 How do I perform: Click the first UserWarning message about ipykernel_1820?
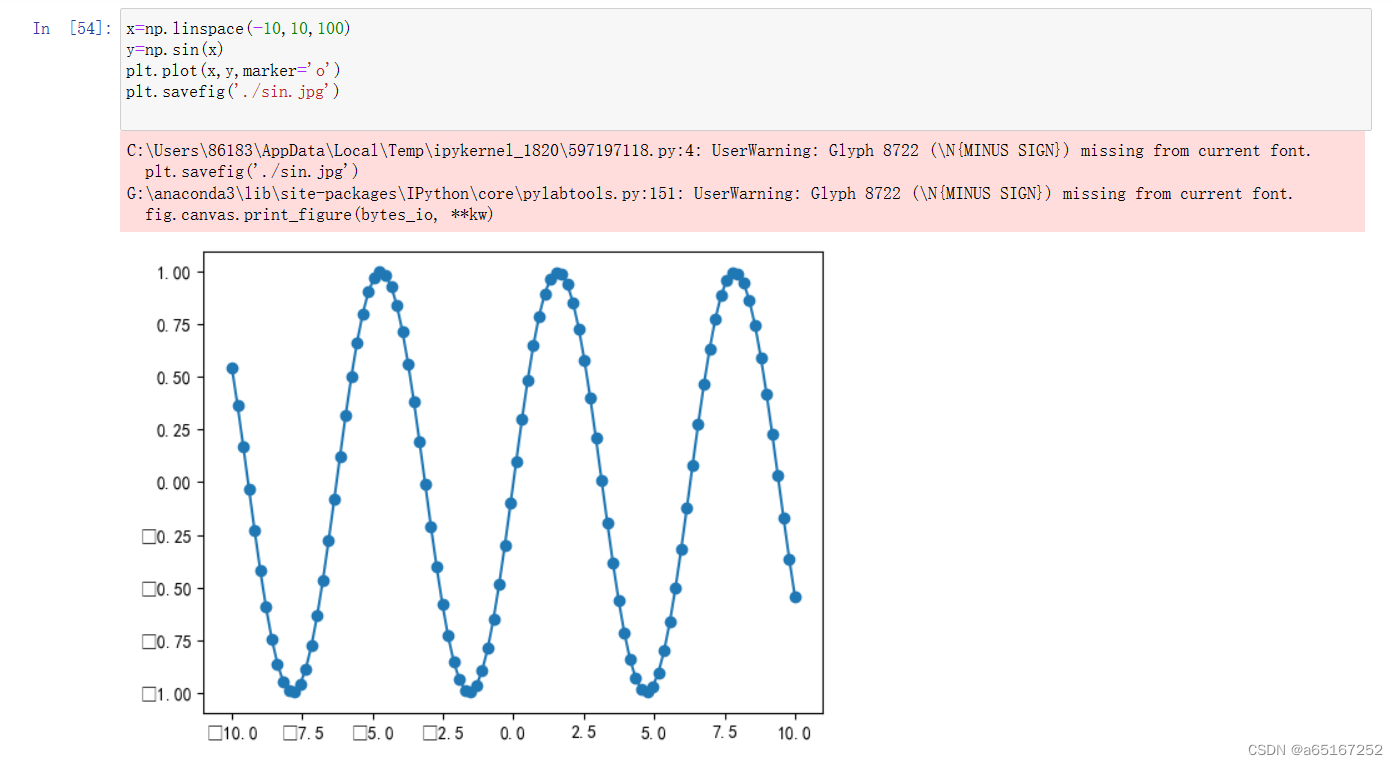pos(719,151)
